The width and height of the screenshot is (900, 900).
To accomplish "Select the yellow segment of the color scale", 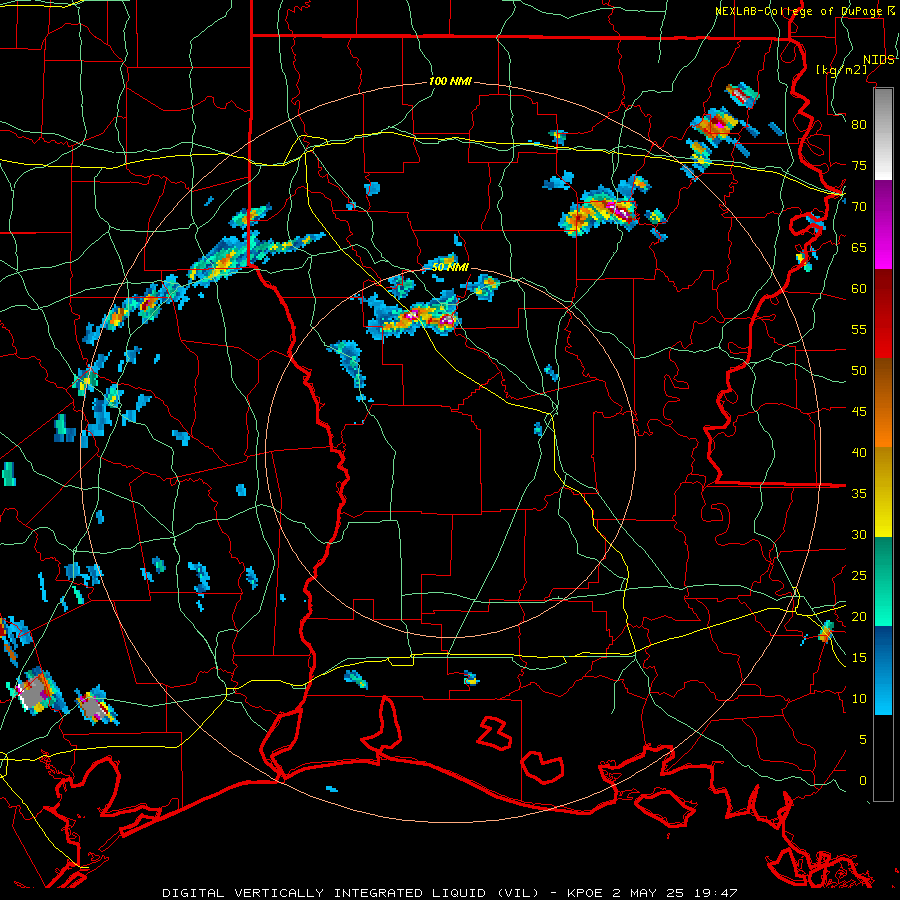I will (884, 492).
